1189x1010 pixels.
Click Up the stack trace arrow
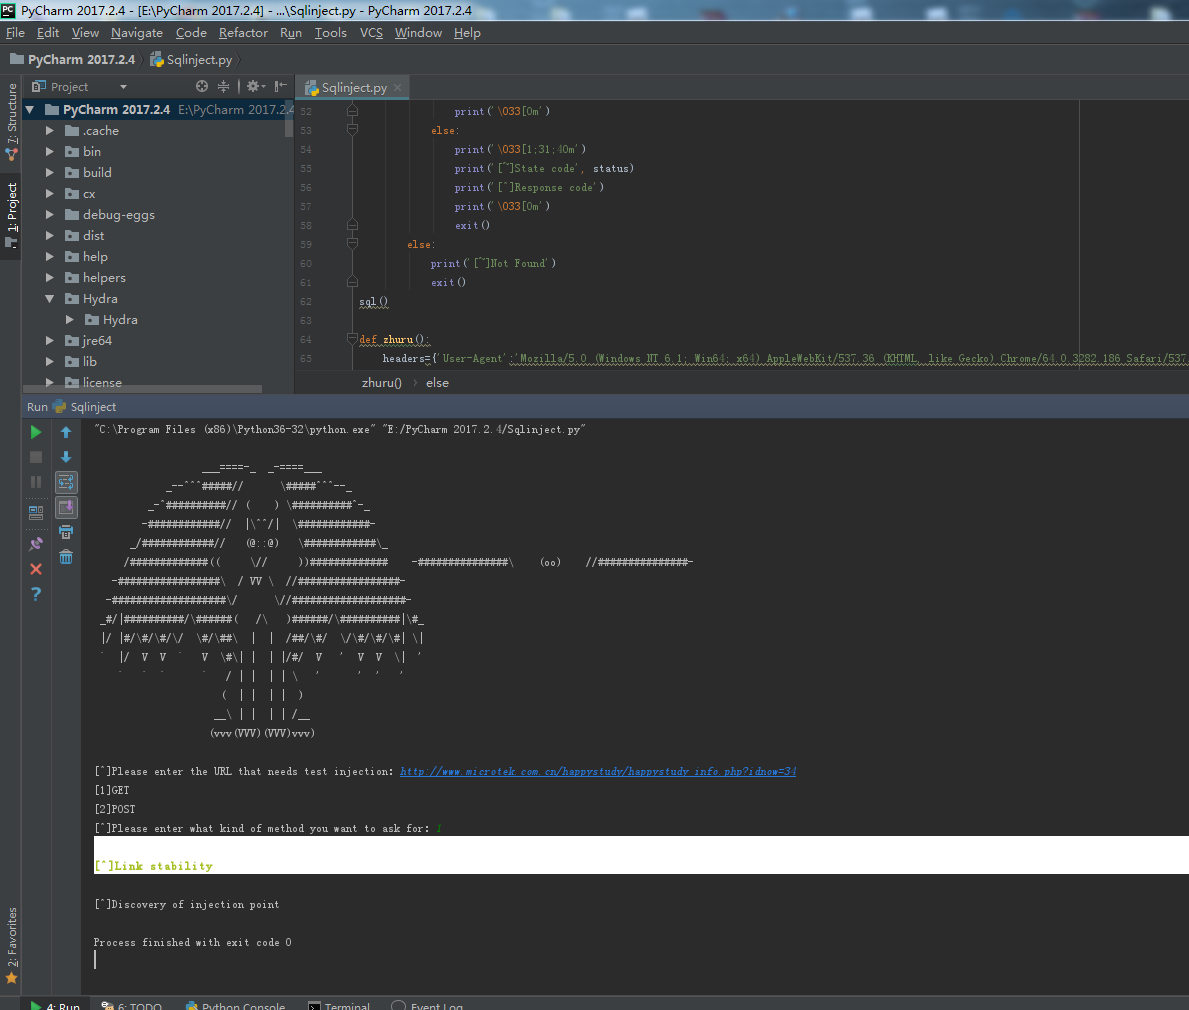click(66, 432)
